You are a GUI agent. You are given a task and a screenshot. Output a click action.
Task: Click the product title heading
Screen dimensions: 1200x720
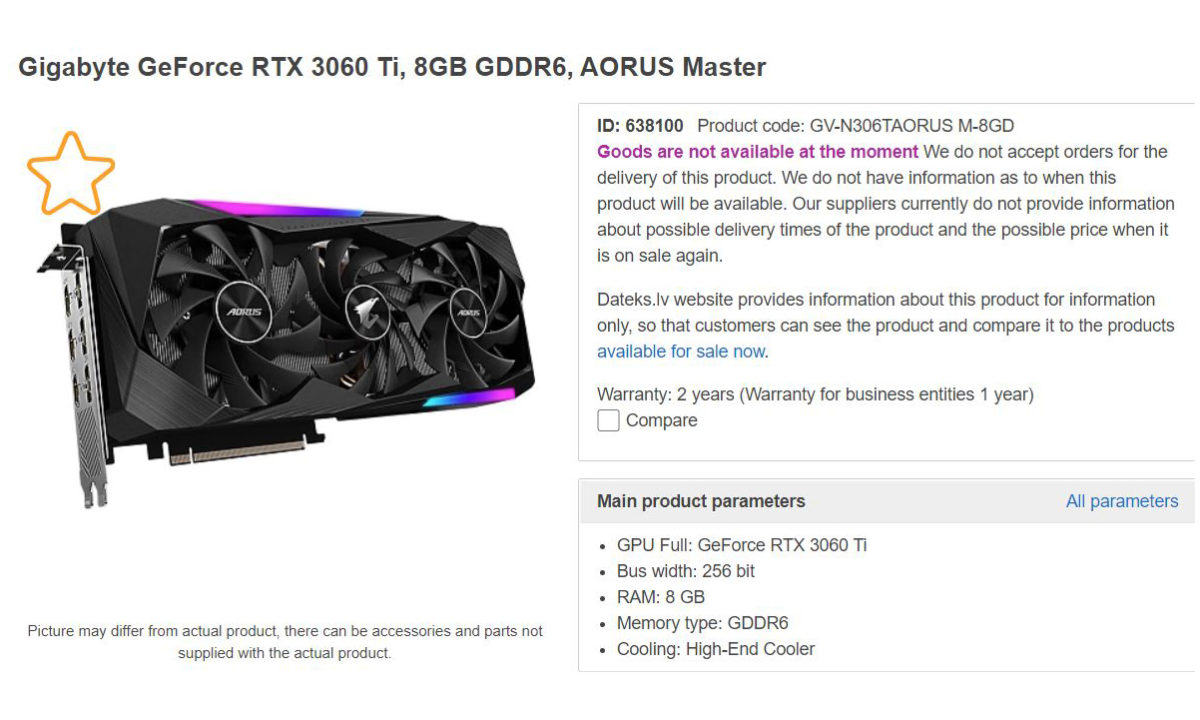pos(392,68)
